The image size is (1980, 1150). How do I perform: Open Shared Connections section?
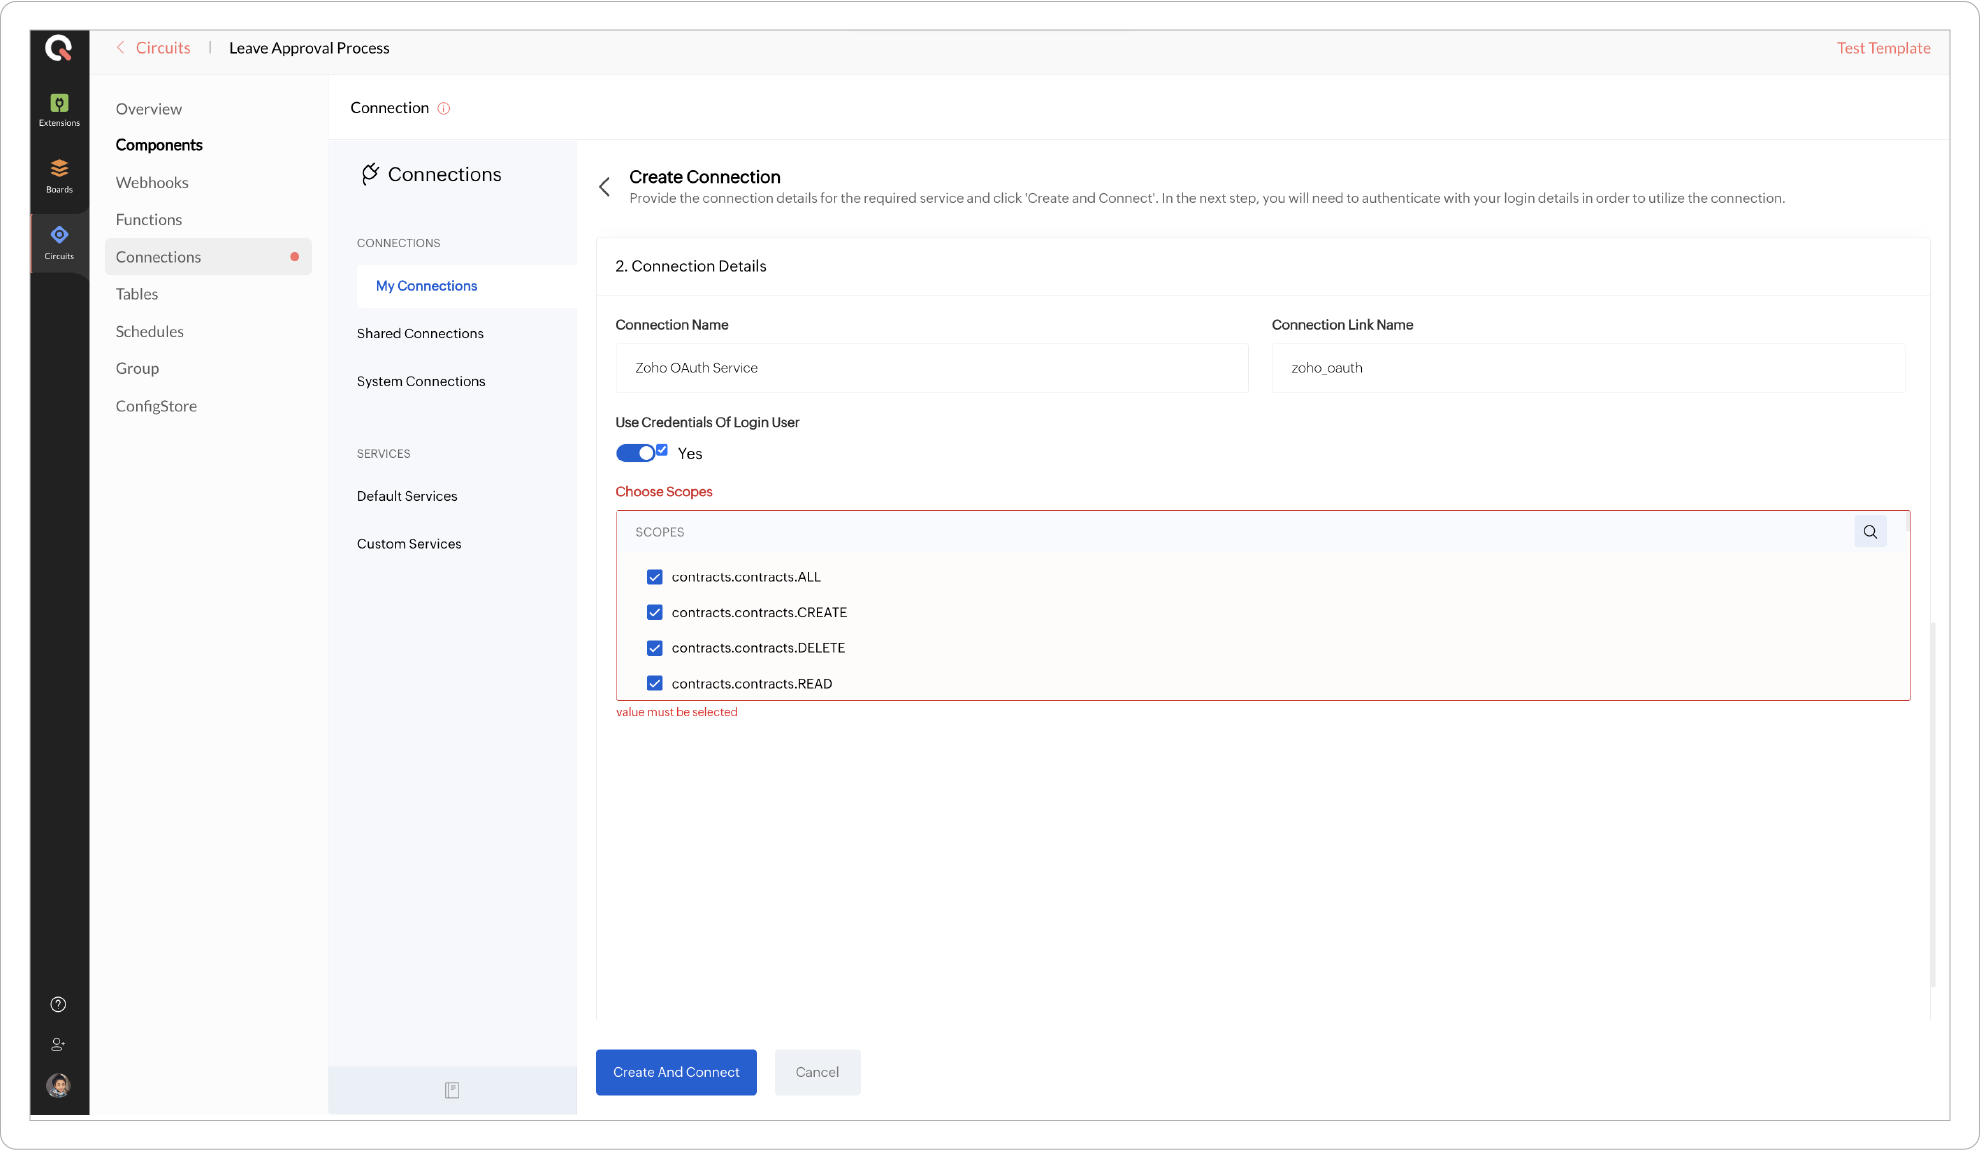click(420, 334)
